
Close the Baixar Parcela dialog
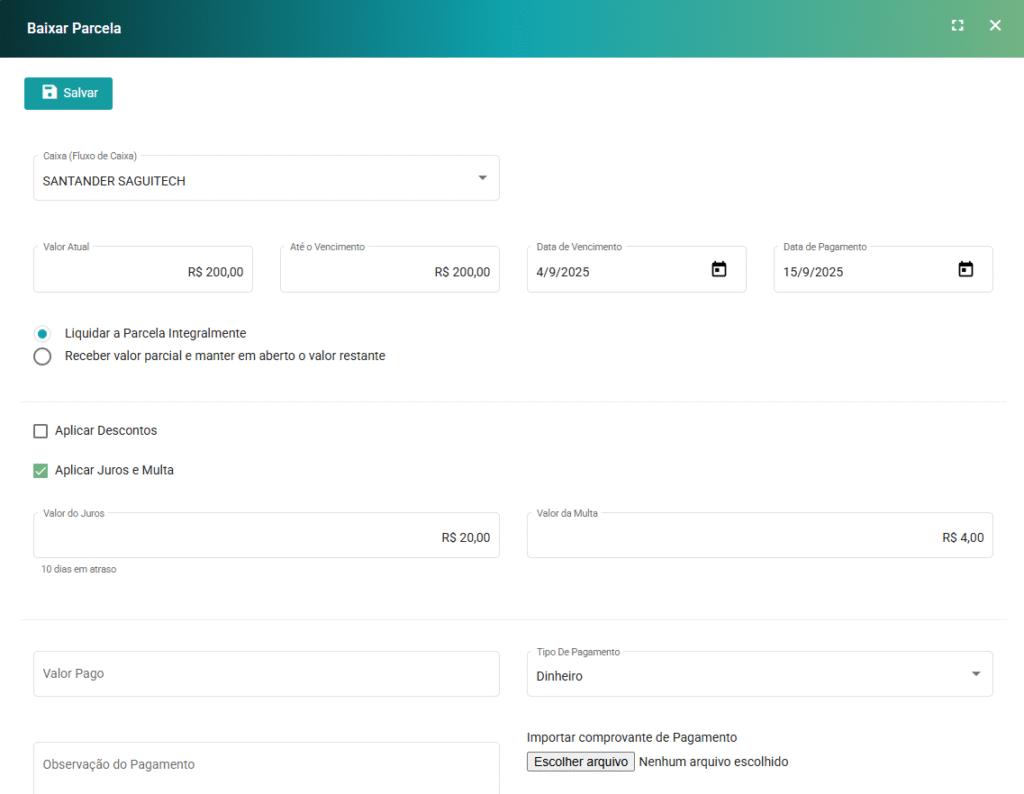pyautogui.click(x=995, y=26)
